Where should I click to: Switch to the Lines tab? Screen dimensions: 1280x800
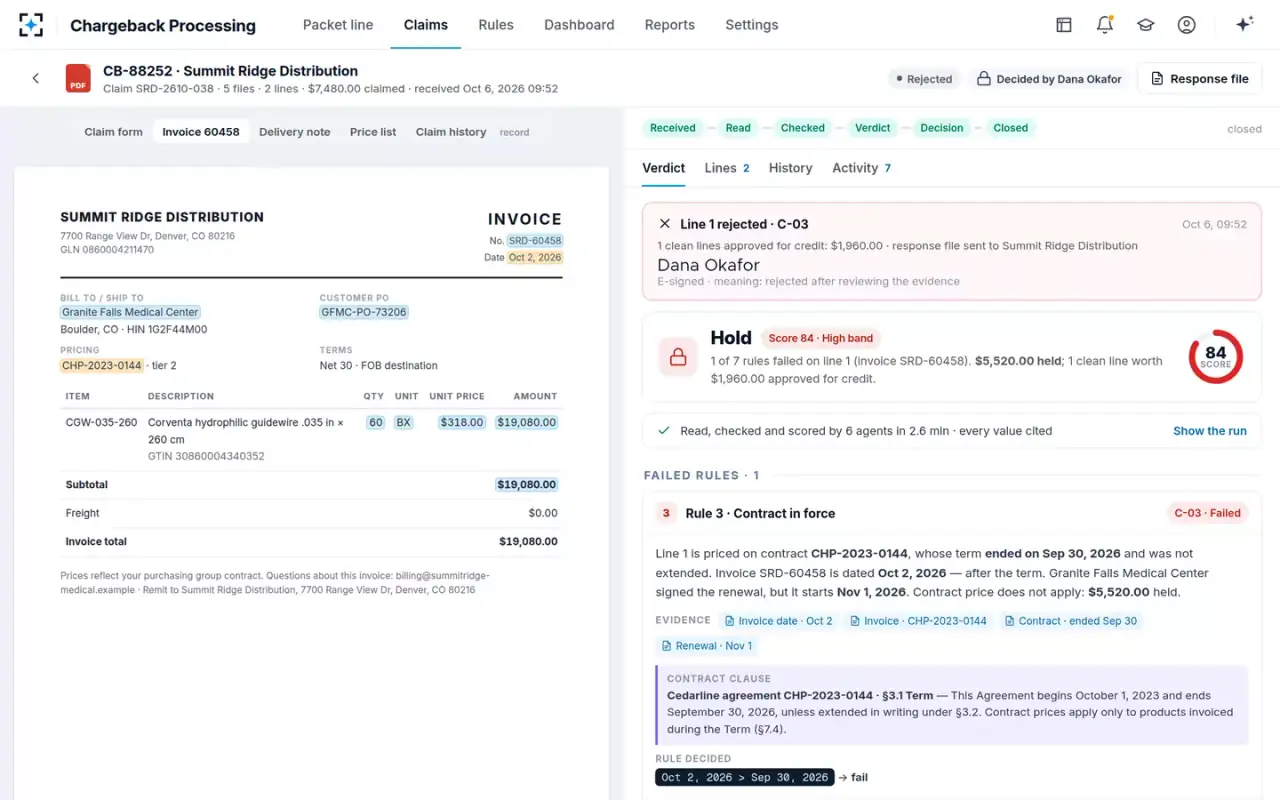pos(727,168)
